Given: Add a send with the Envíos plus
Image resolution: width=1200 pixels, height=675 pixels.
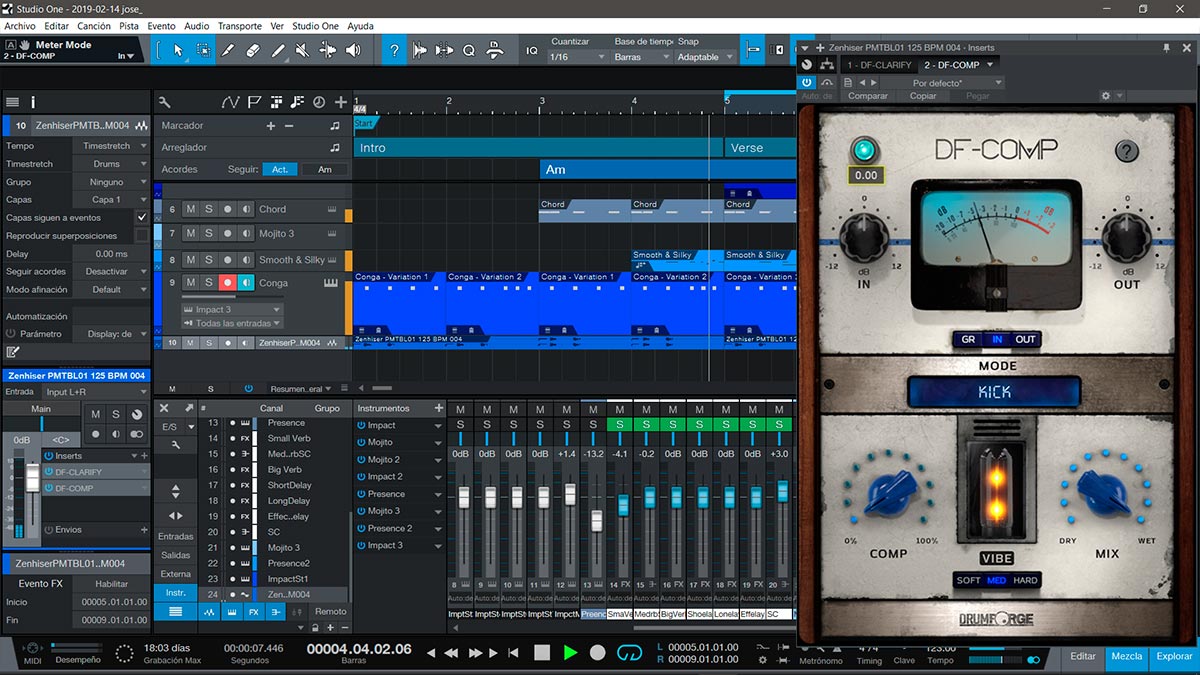Looking at the screenshot, I should click(x=143, y=530).
